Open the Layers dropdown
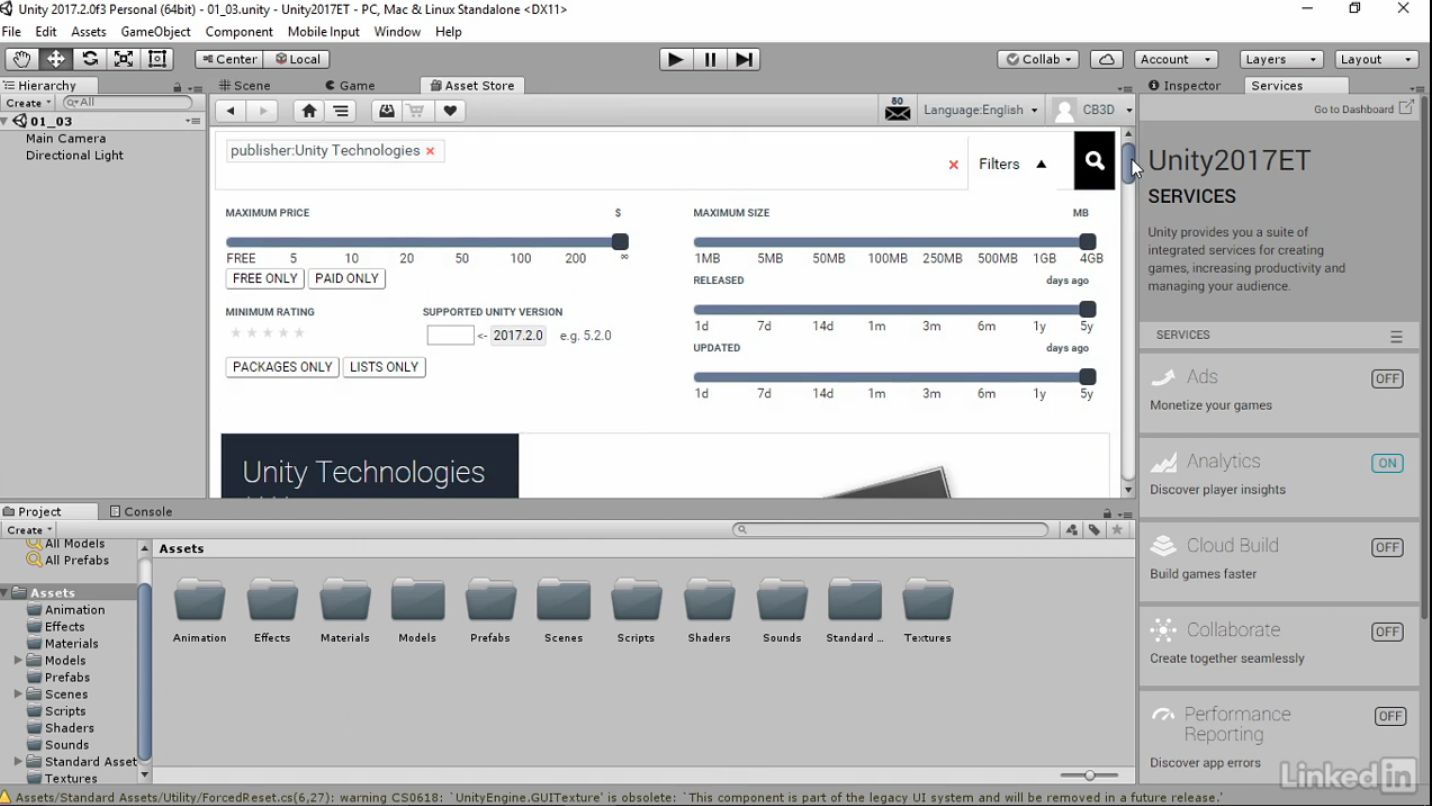 tap(1281, 59)
